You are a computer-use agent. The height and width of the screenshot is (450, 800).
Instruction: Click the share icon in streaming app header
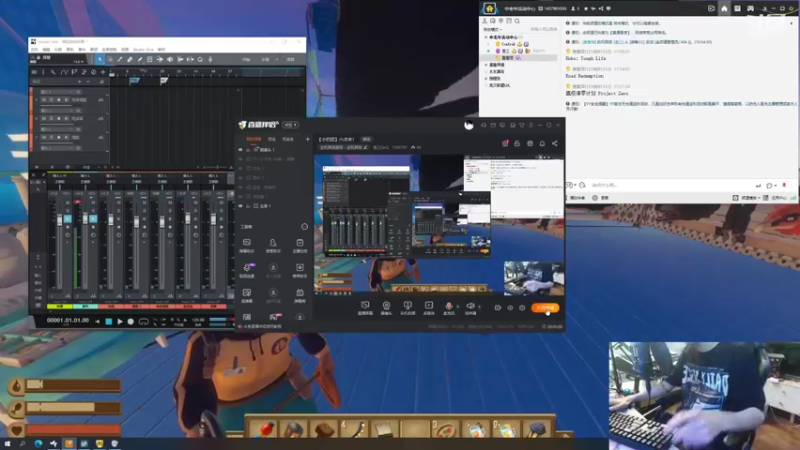pyautogui.click(x=555, y=143)
